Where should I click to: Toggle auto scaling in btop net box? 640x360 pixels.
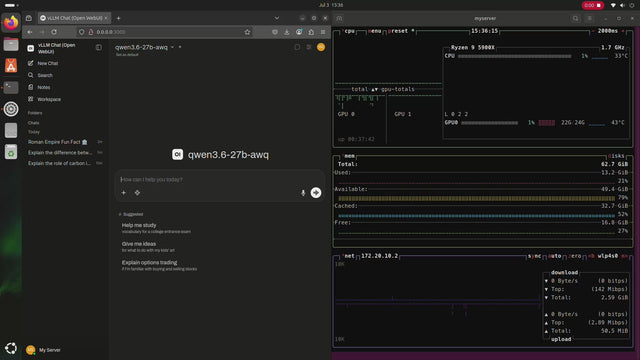pos(554,256)
